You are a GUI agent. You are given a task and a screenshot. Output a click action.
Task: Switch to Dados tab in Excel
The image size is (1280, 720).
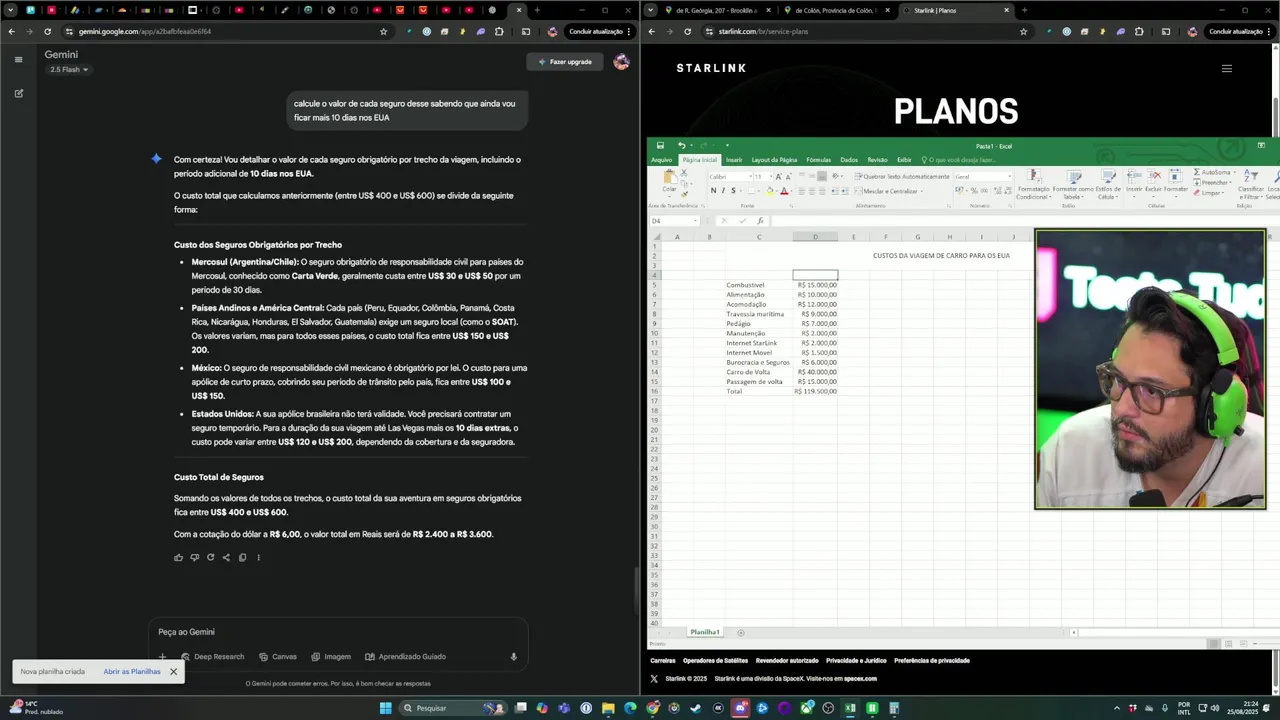point(849,160)
